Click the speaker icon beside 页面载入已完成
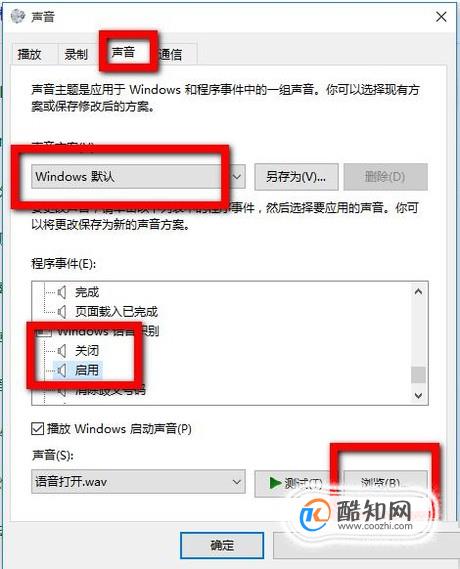 click(62, 312)
